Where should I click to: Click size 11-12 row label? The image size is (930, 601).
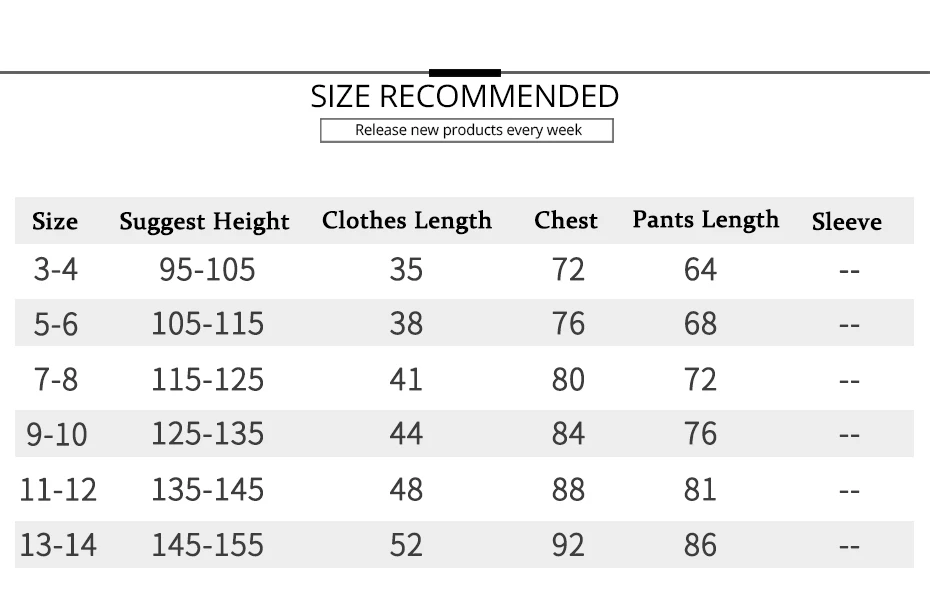click(x=58, y=489)
